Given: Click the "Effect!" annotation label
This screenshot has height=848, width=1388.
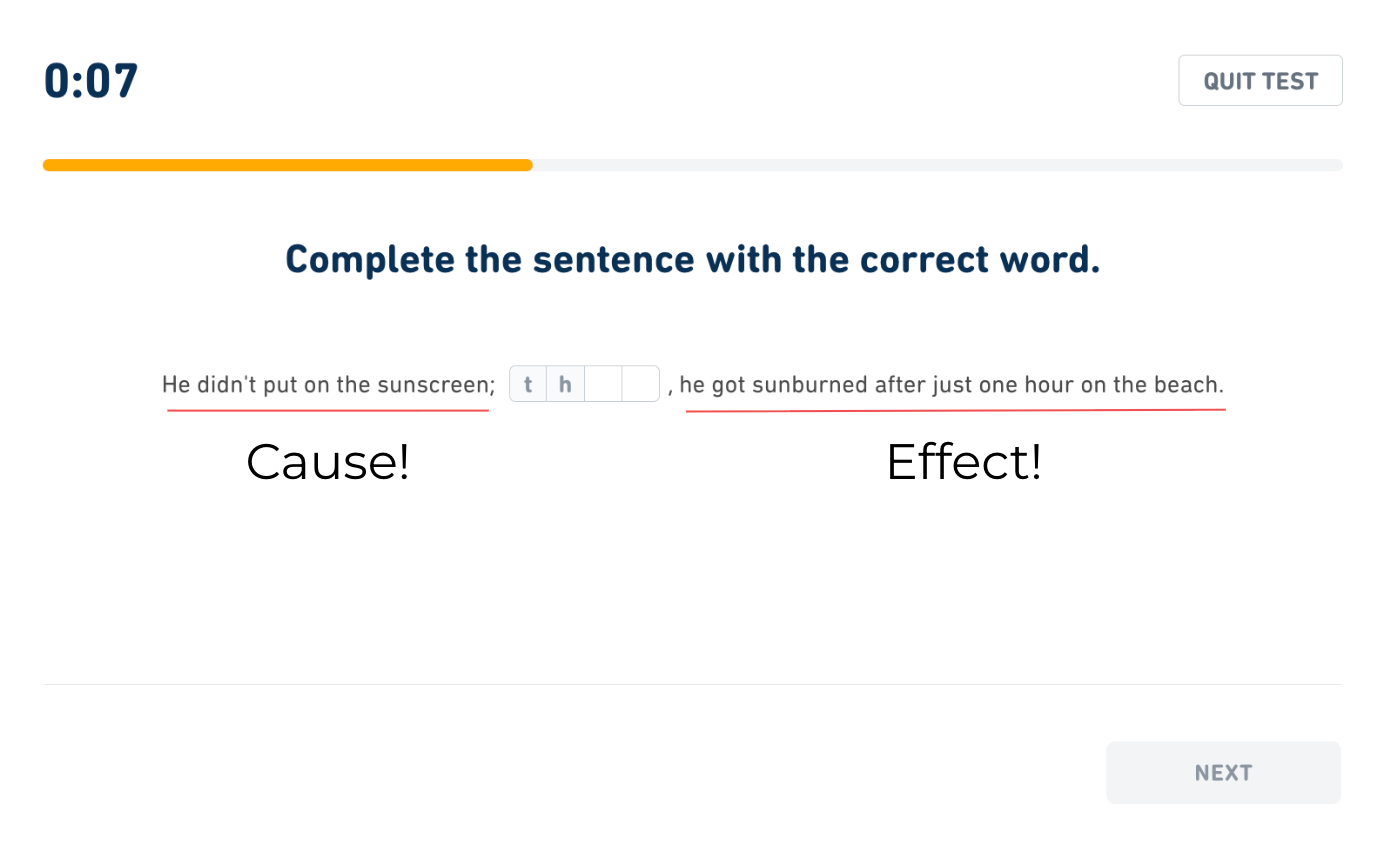Looking at the screenshot, I should pos(964,462).
